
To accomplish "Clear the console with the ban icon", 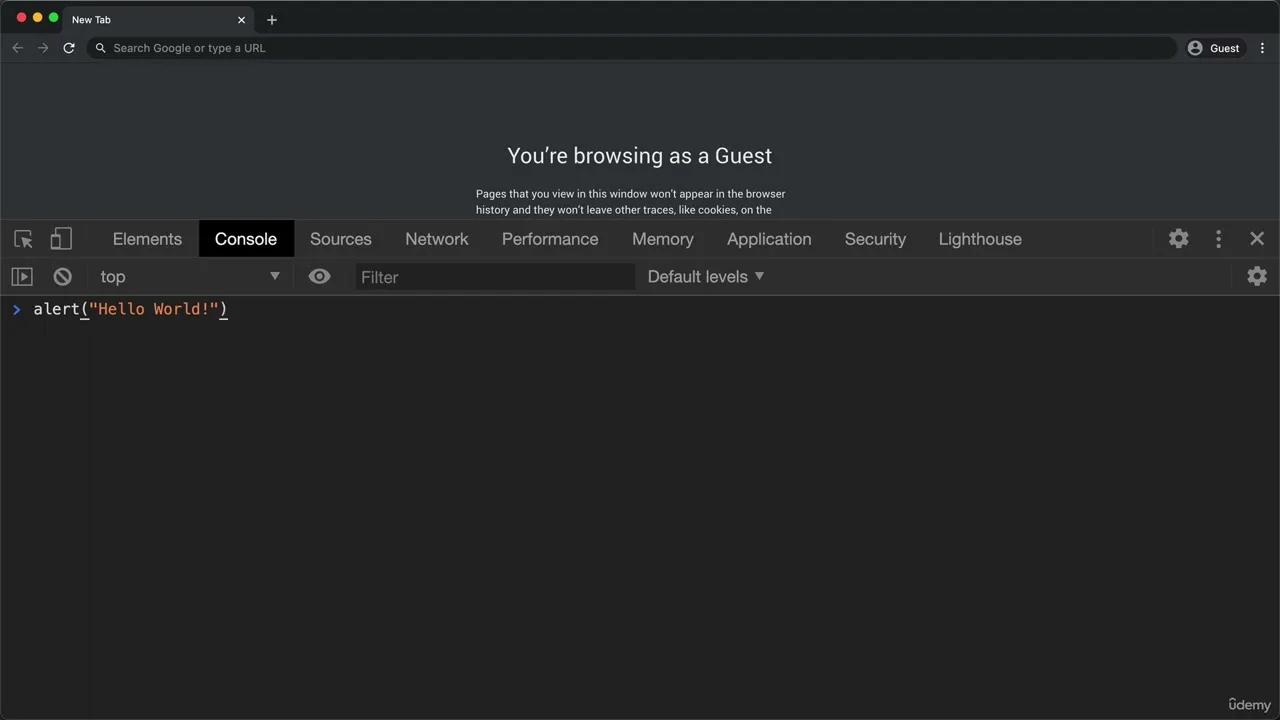I will tap(63, 277).
